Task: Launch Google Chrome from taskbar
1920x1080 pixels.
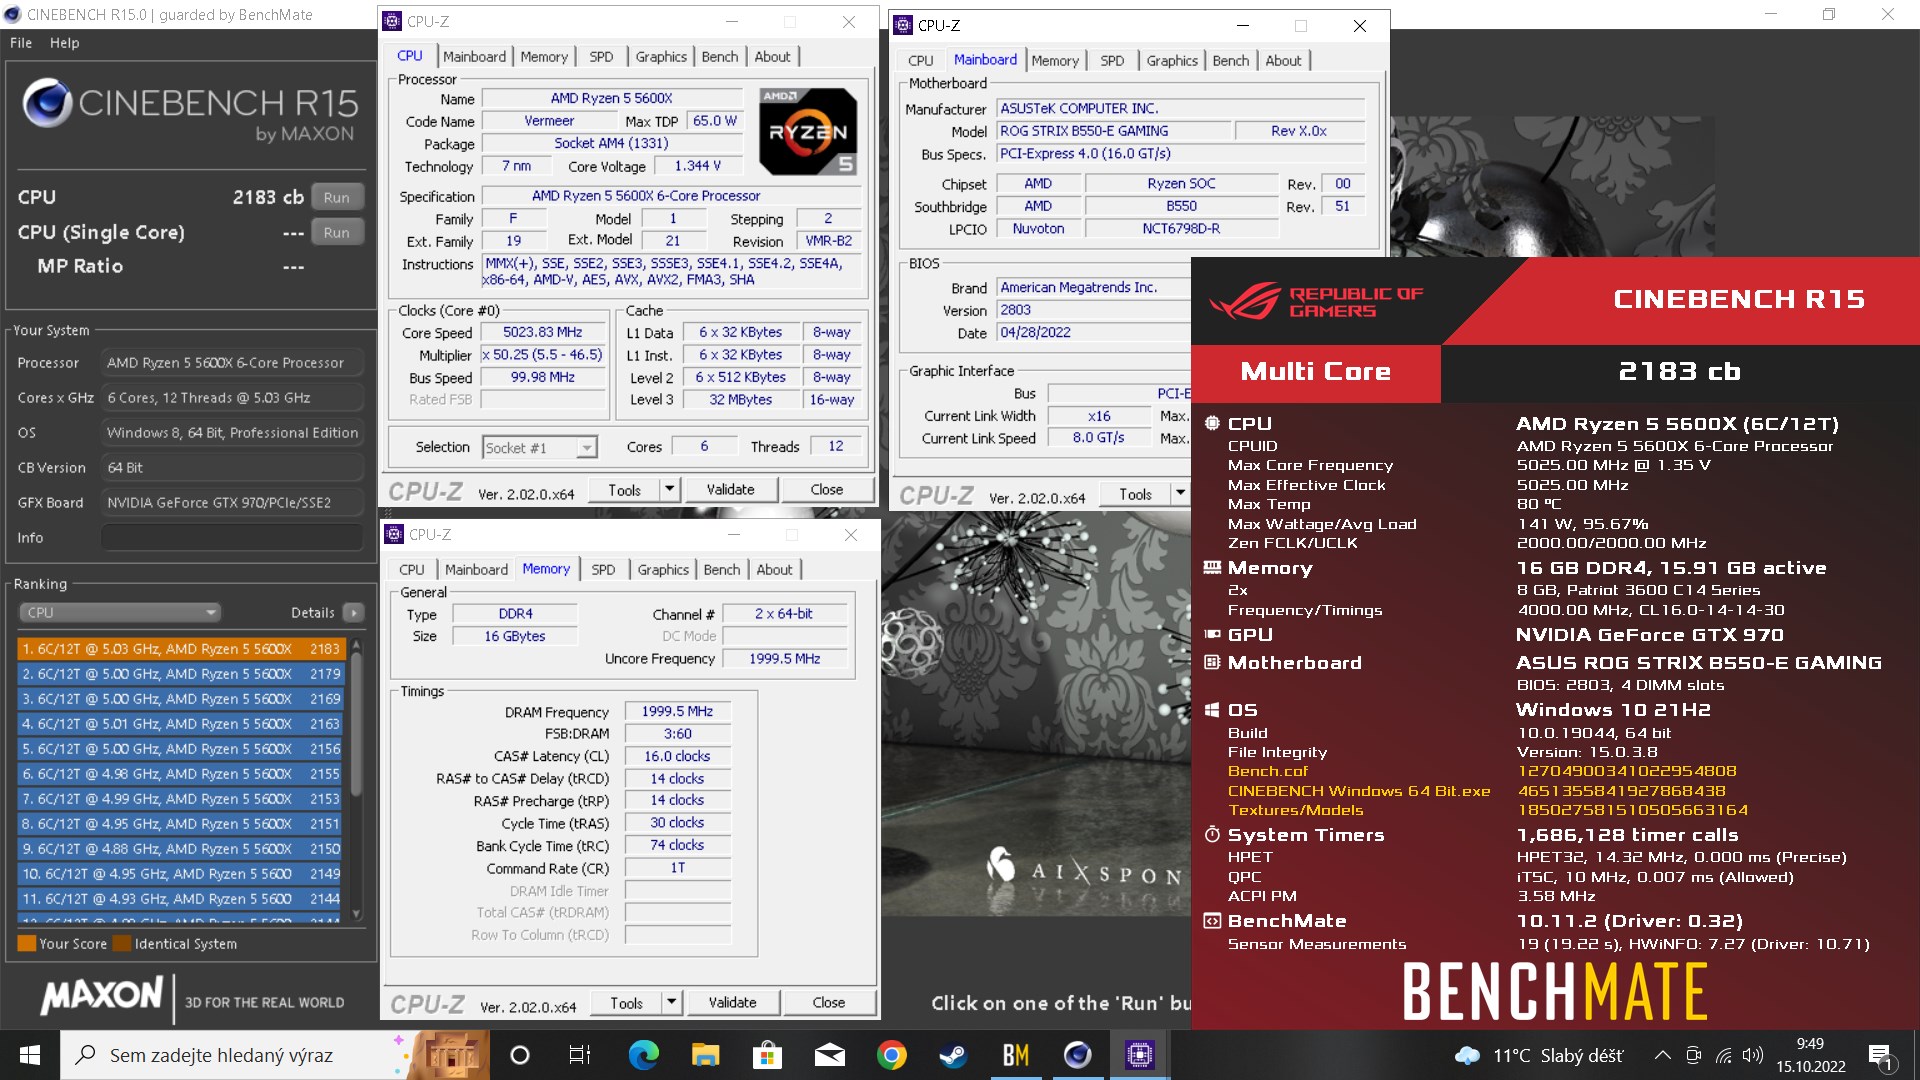Action: point(891,1055)
